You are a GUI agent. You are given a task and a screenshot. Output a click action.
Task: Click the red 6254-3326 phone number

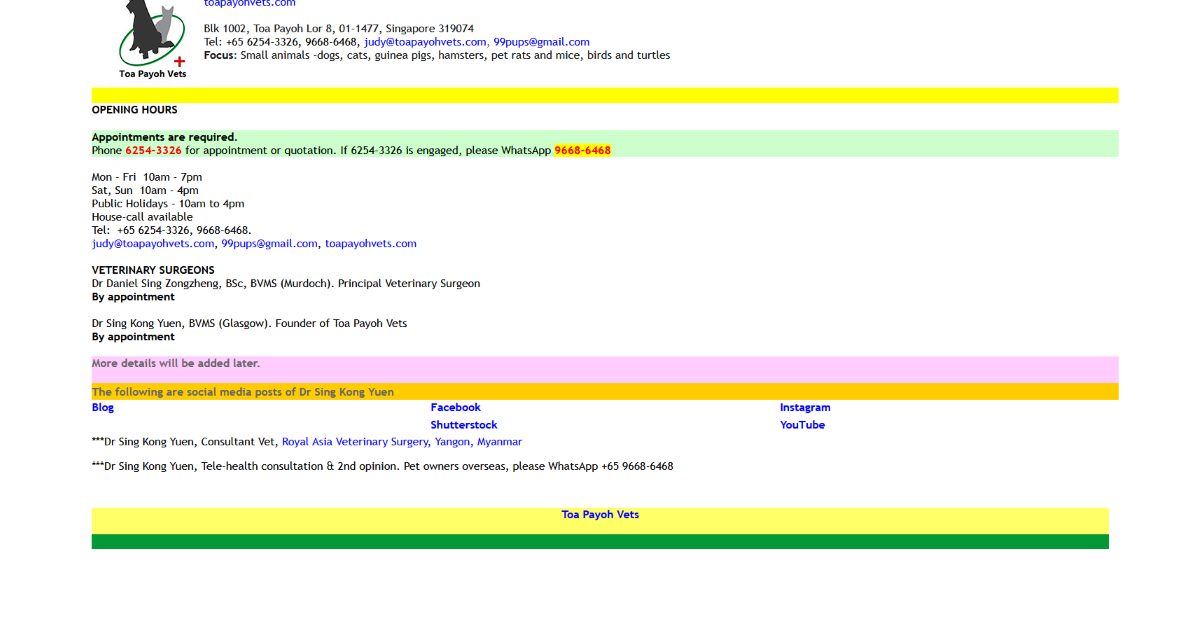point(153,150)
